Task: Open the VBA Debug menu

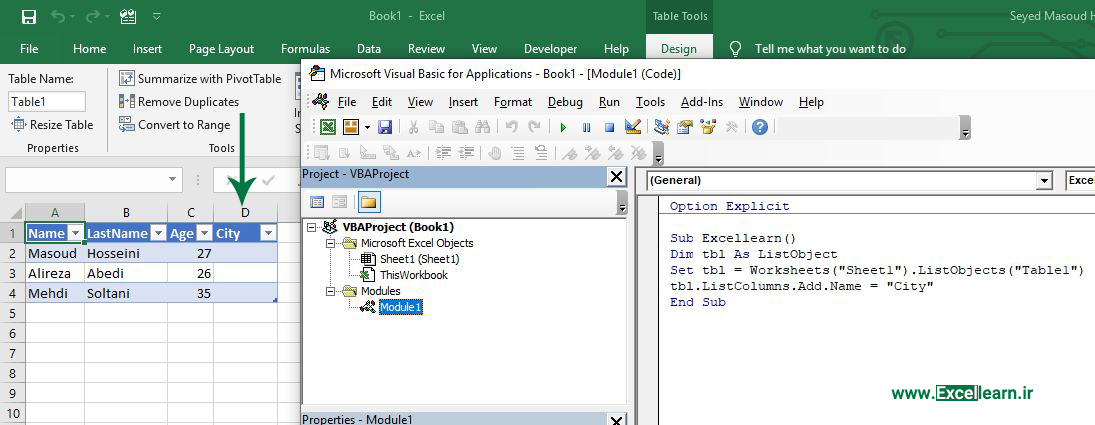Action: coord(565,102)
